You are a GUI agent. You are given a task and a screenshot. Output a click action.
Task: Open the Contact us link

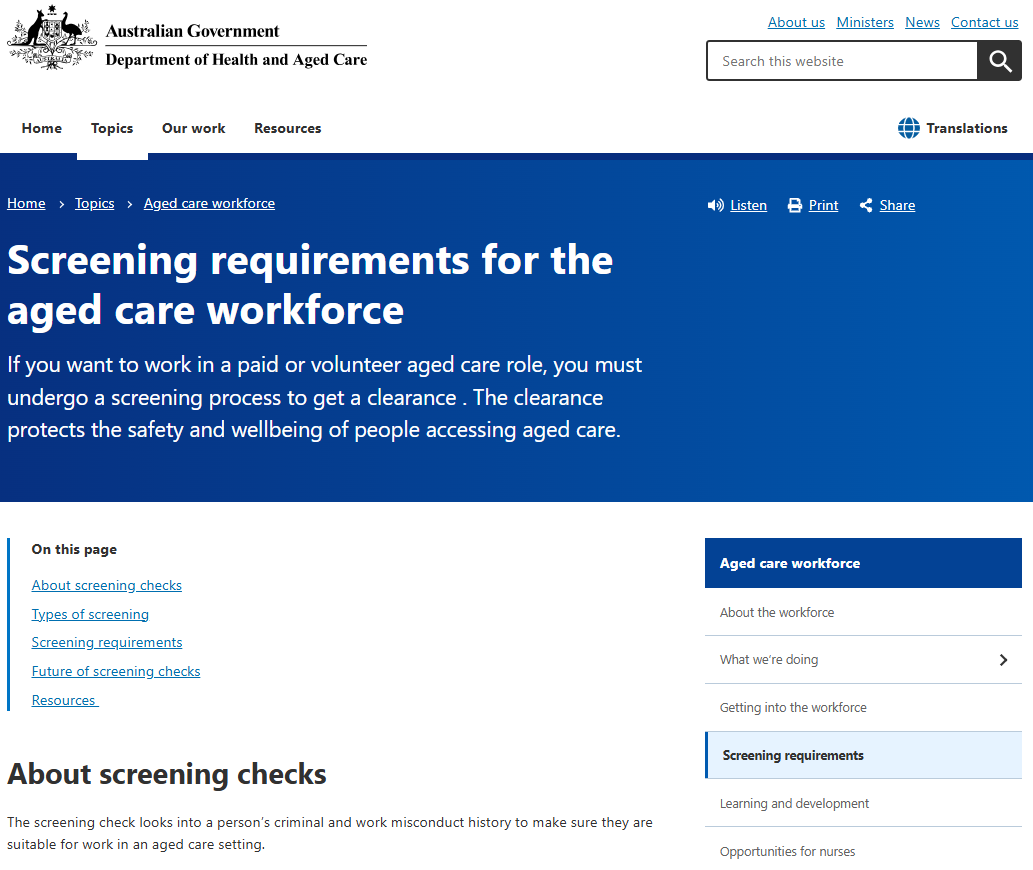pos(984,22)
